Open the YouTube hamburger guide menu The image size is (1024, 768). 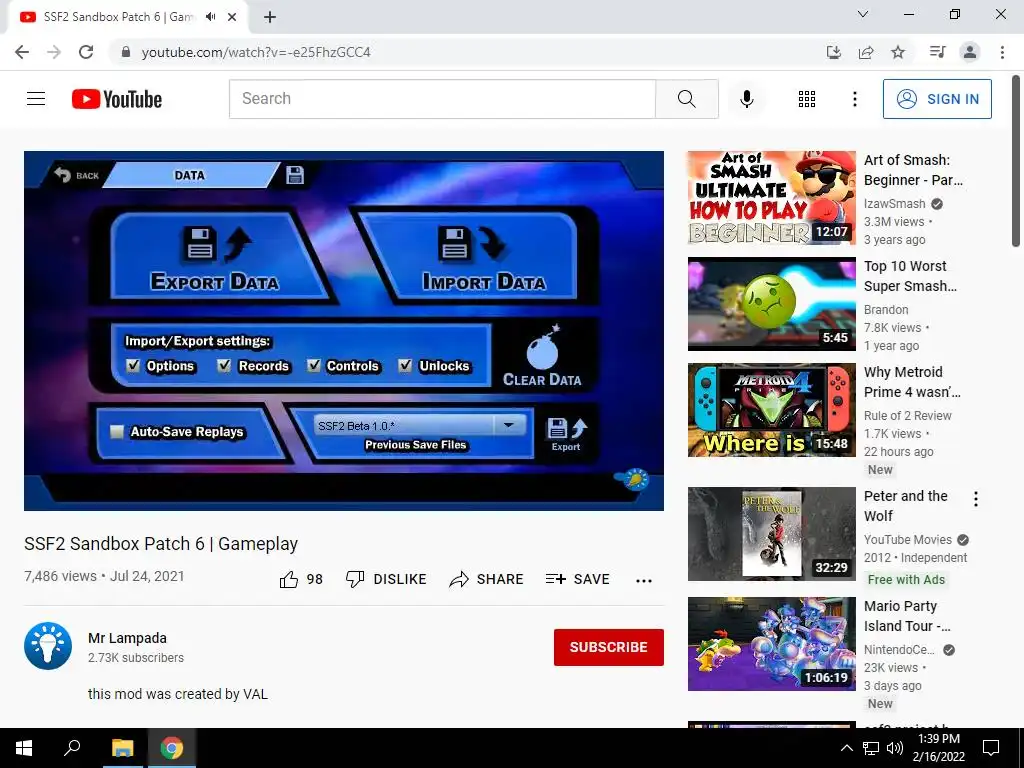coord(36,99)
